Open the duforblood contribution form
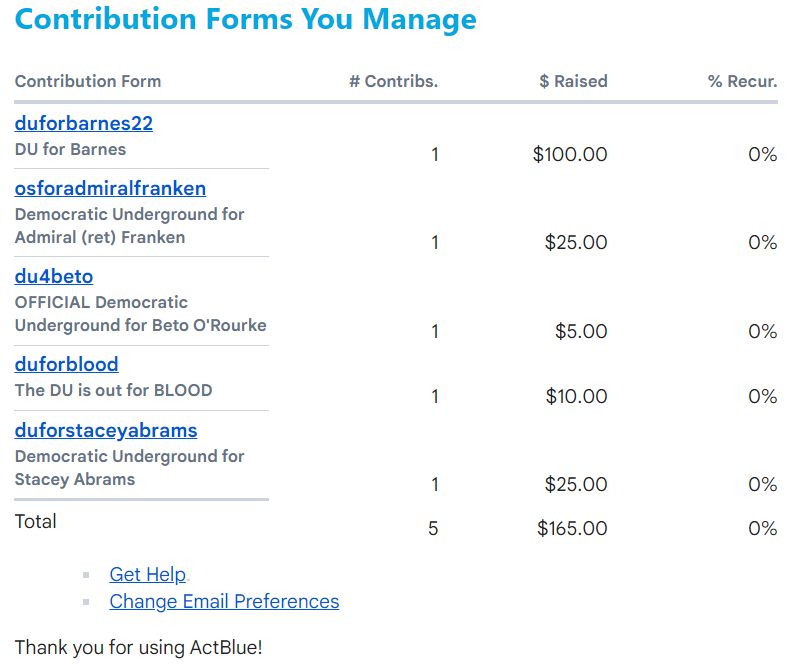Image resolution: width=801 pixels, height=664 pixels. pyautogui.click(x=66, y=364)
